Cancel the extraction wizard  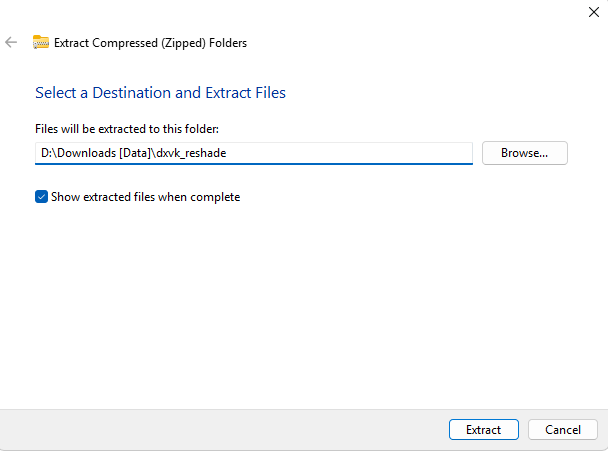(x=563, y=429)
